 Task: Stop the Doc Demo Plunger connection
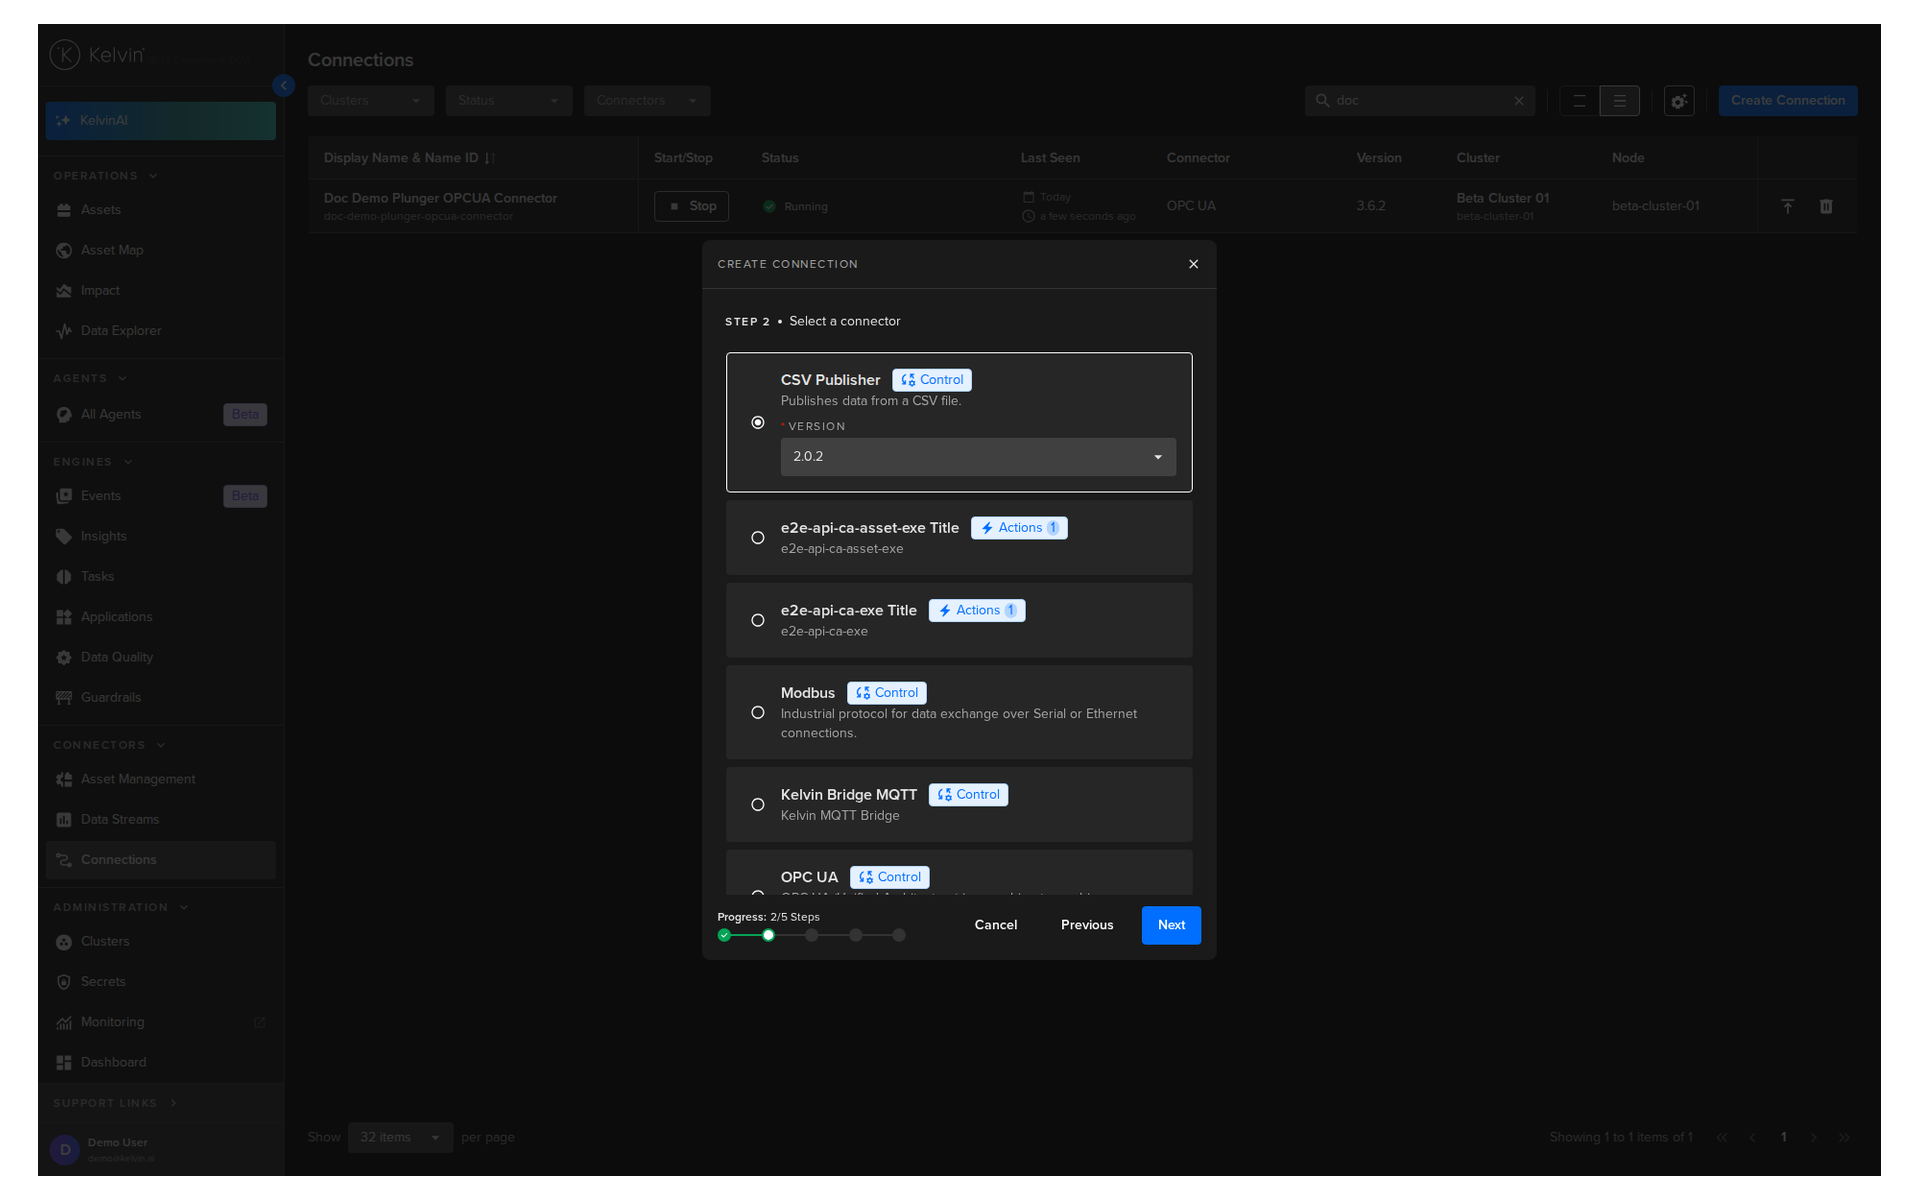pyautogui.click(x=691, y=206)
